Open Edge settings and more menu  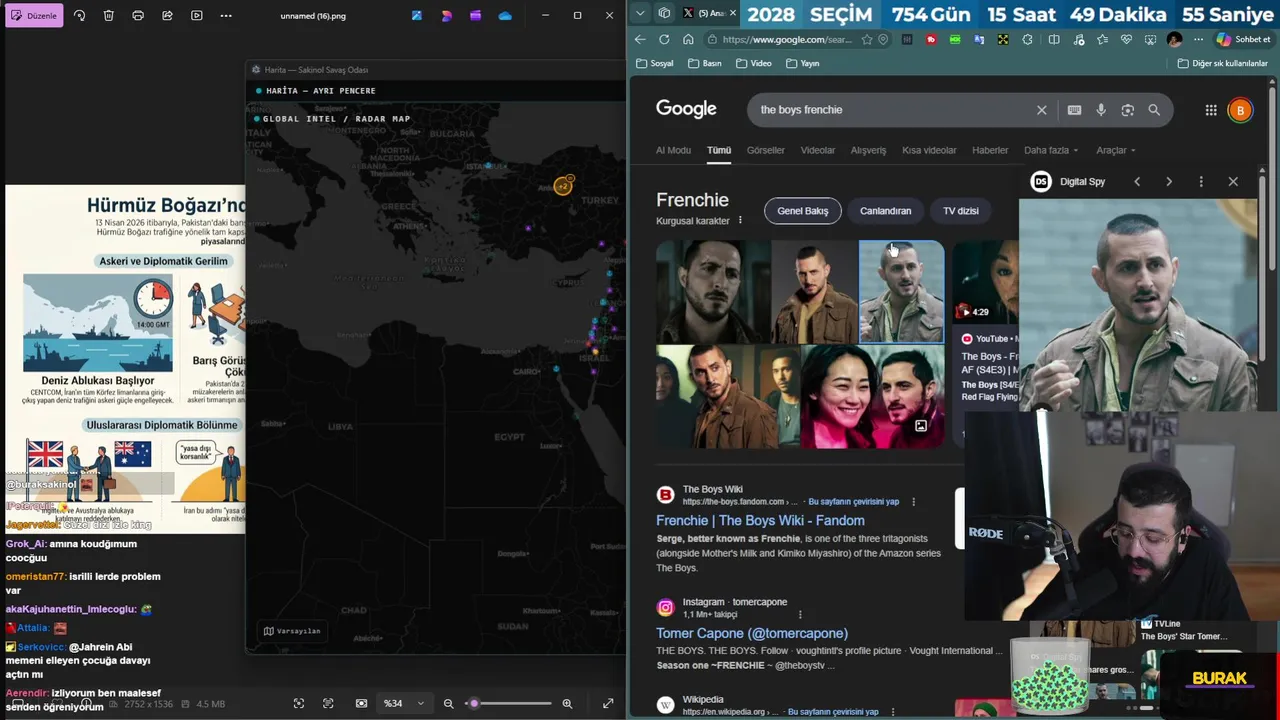(x=1198, y=40)
